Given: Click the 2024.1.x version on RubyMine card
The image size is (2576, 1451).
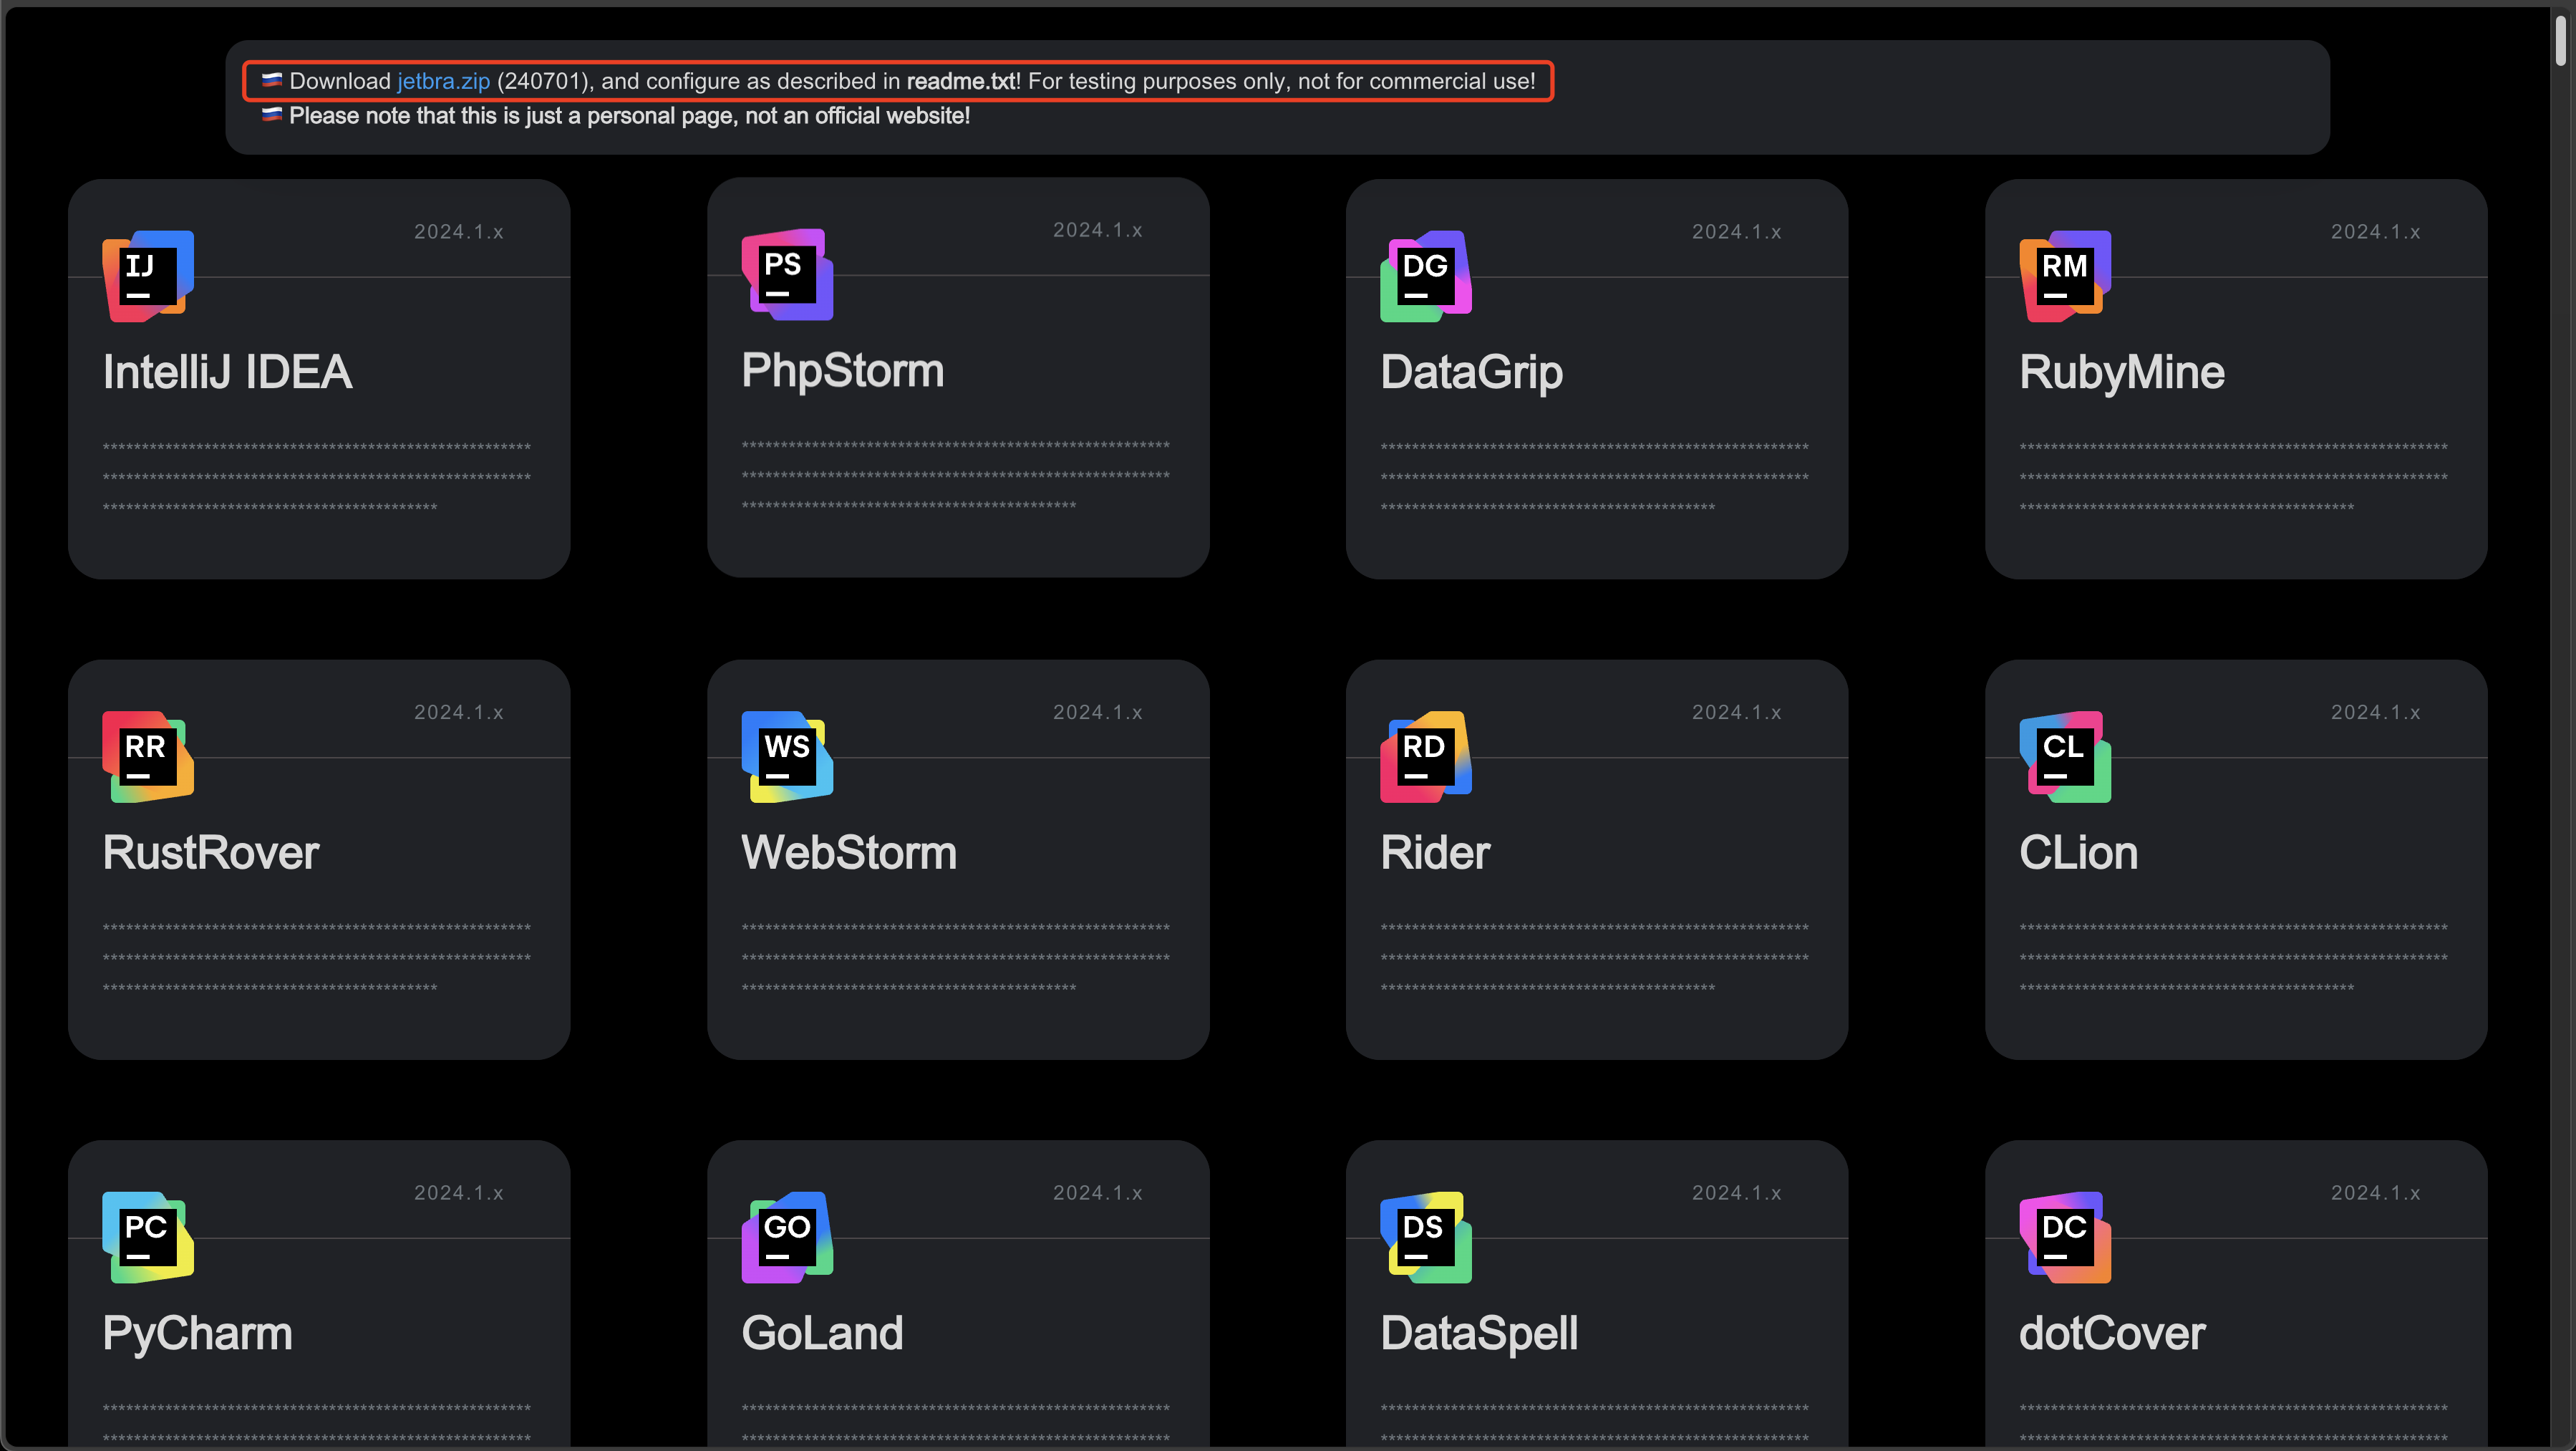Looking at the screenshot, I should coord(2375,232).
